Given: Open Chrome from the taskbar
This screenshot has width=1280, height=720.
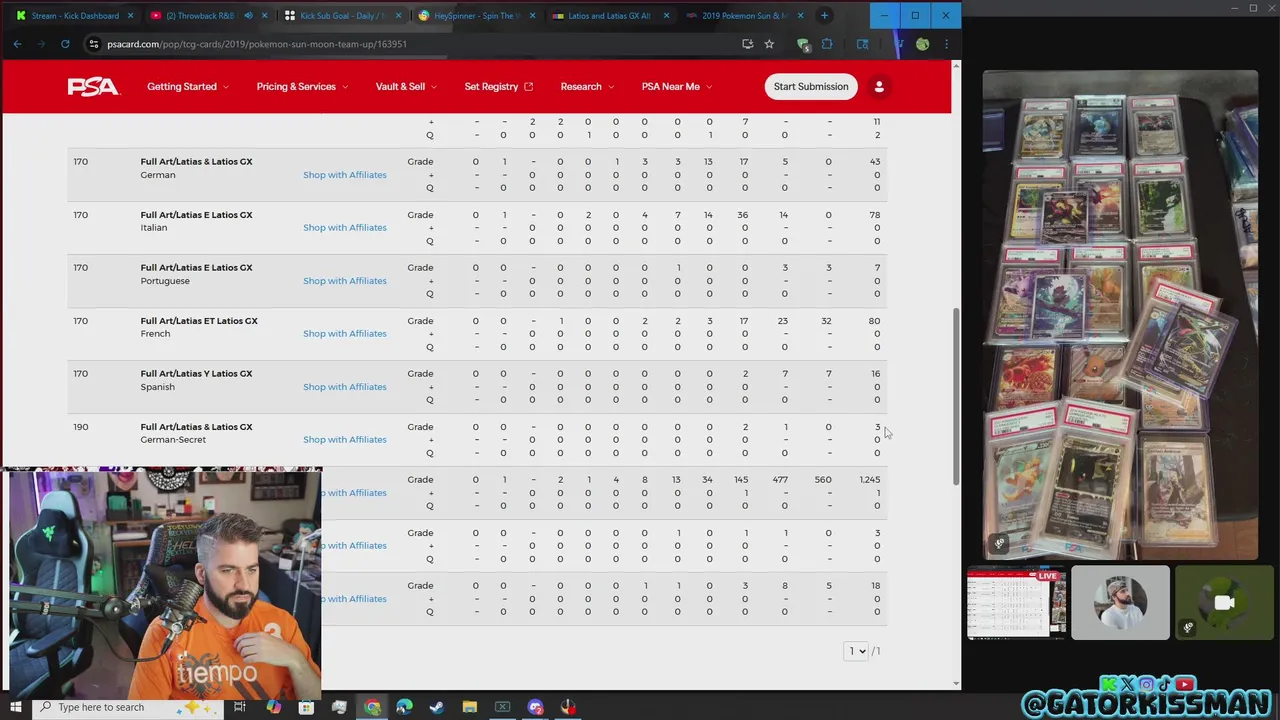Looking at the screenshot, I should 372,707.
